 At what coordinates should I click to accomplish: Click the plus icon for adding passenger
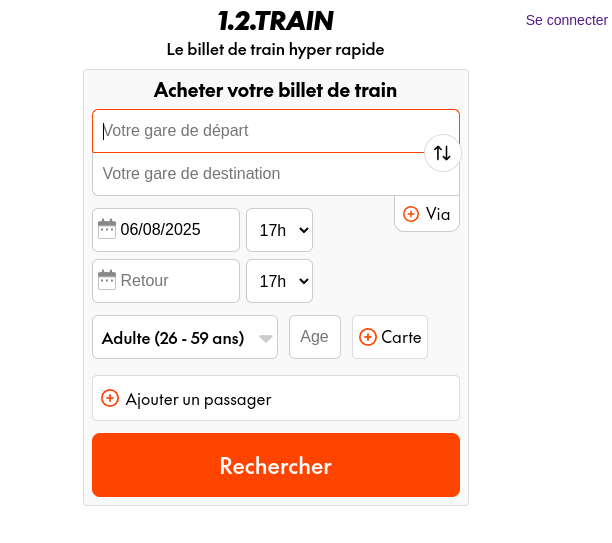pos(110,398)
